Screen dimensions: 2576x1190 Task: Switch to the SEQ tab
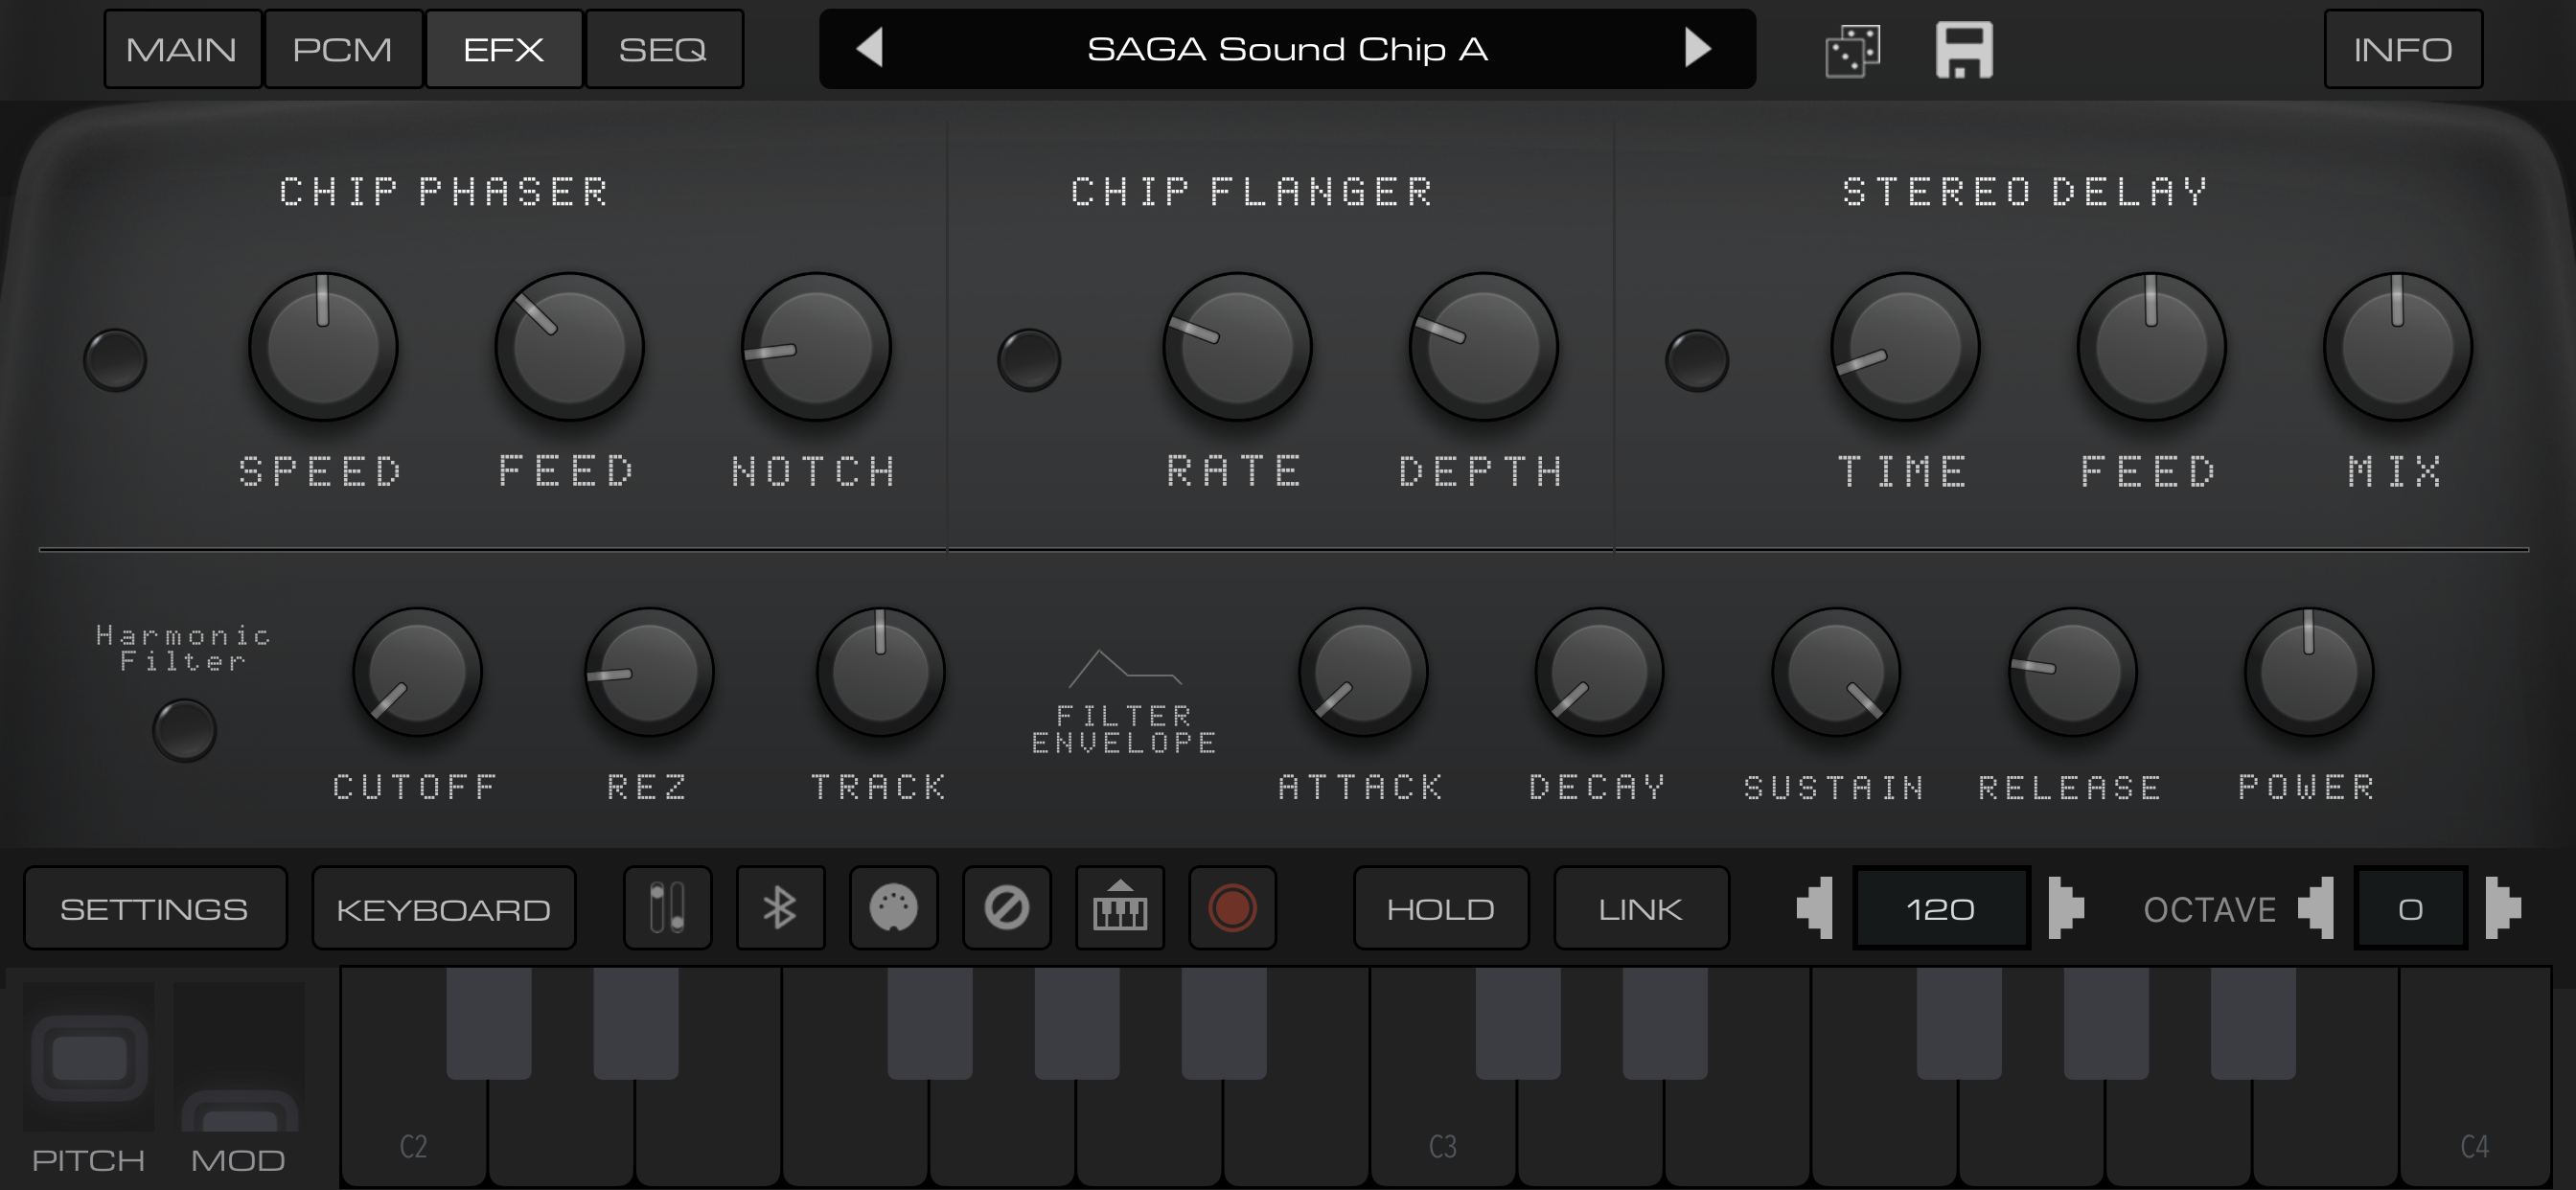click(664, 48)
